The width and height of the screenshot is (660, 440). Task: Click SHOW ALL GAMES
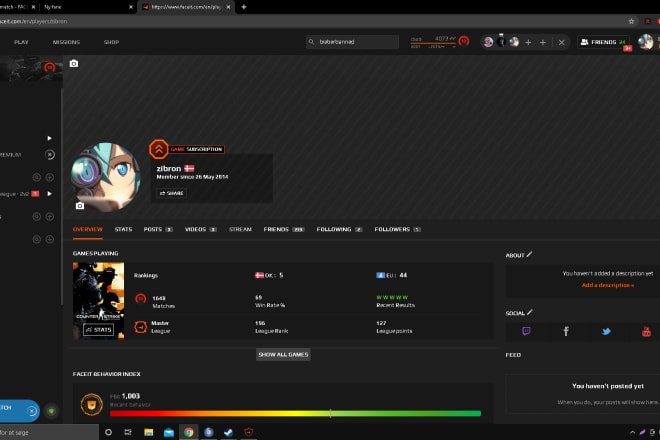[x=283, y=355]
